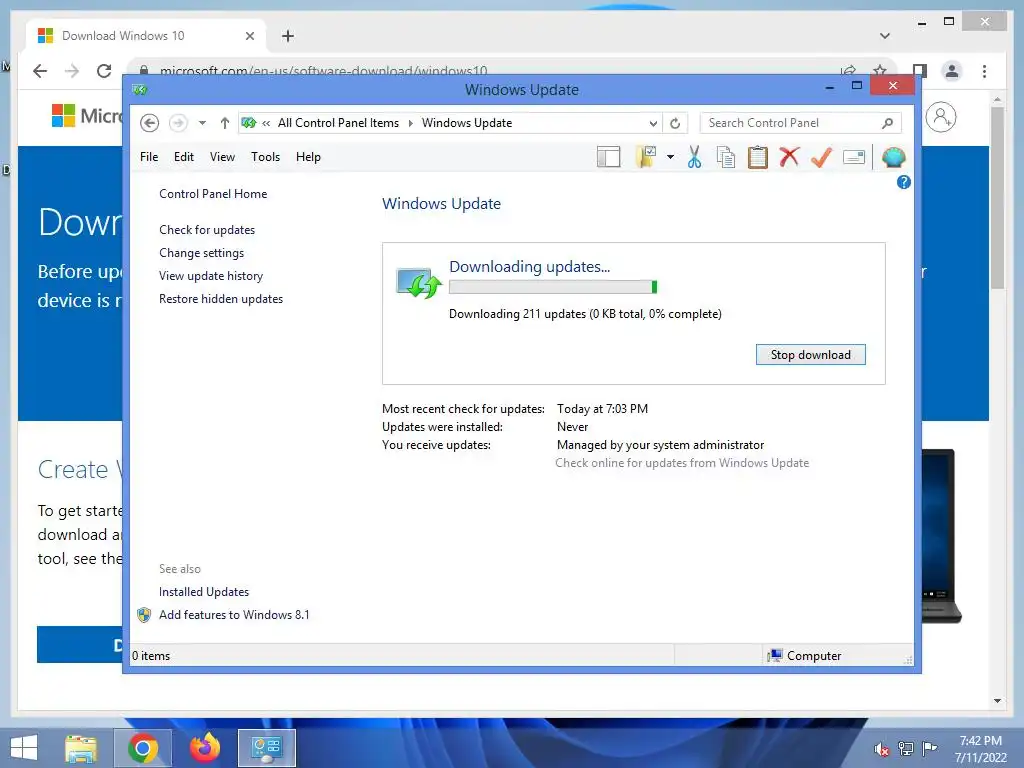This screenshot has width=1024, height=768.
Task: Expand Chrome tab search chevron
Action: click(x=885, y=36)
